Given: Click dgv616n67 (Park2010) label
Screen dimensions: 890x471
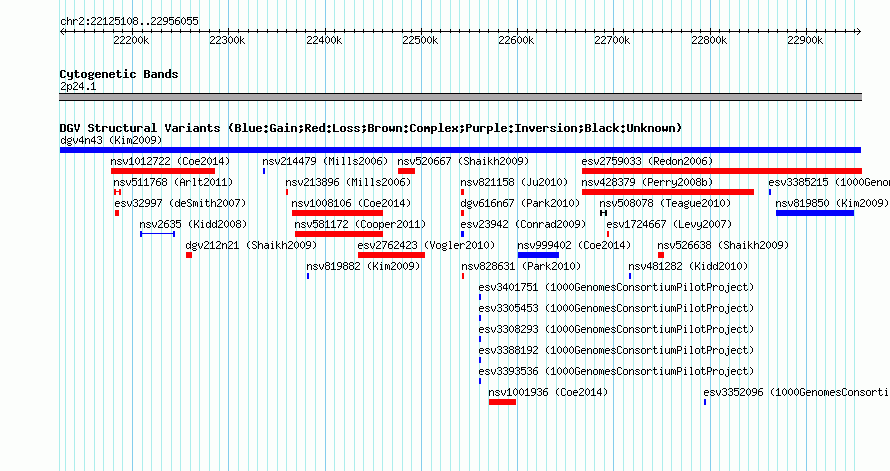Looking at the screenshot, I should (520, 203).
